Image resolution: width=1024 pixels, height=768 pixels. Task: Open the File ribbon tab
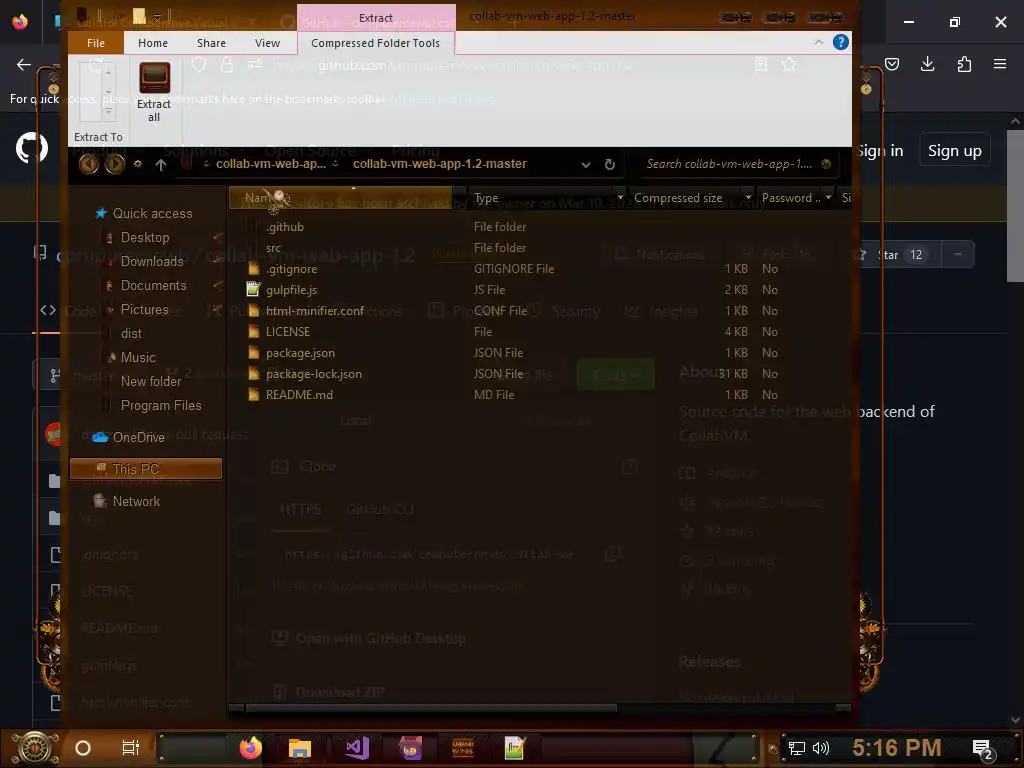click(96, 43)
